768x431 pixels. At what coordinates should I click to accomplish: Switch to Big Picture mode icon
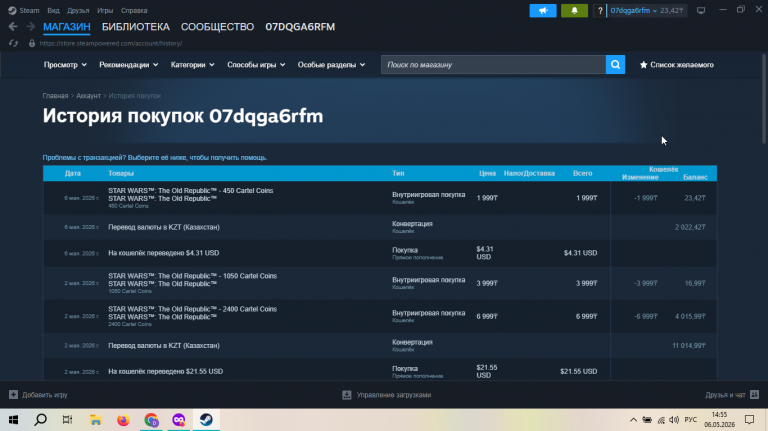(x=701, y=10)
